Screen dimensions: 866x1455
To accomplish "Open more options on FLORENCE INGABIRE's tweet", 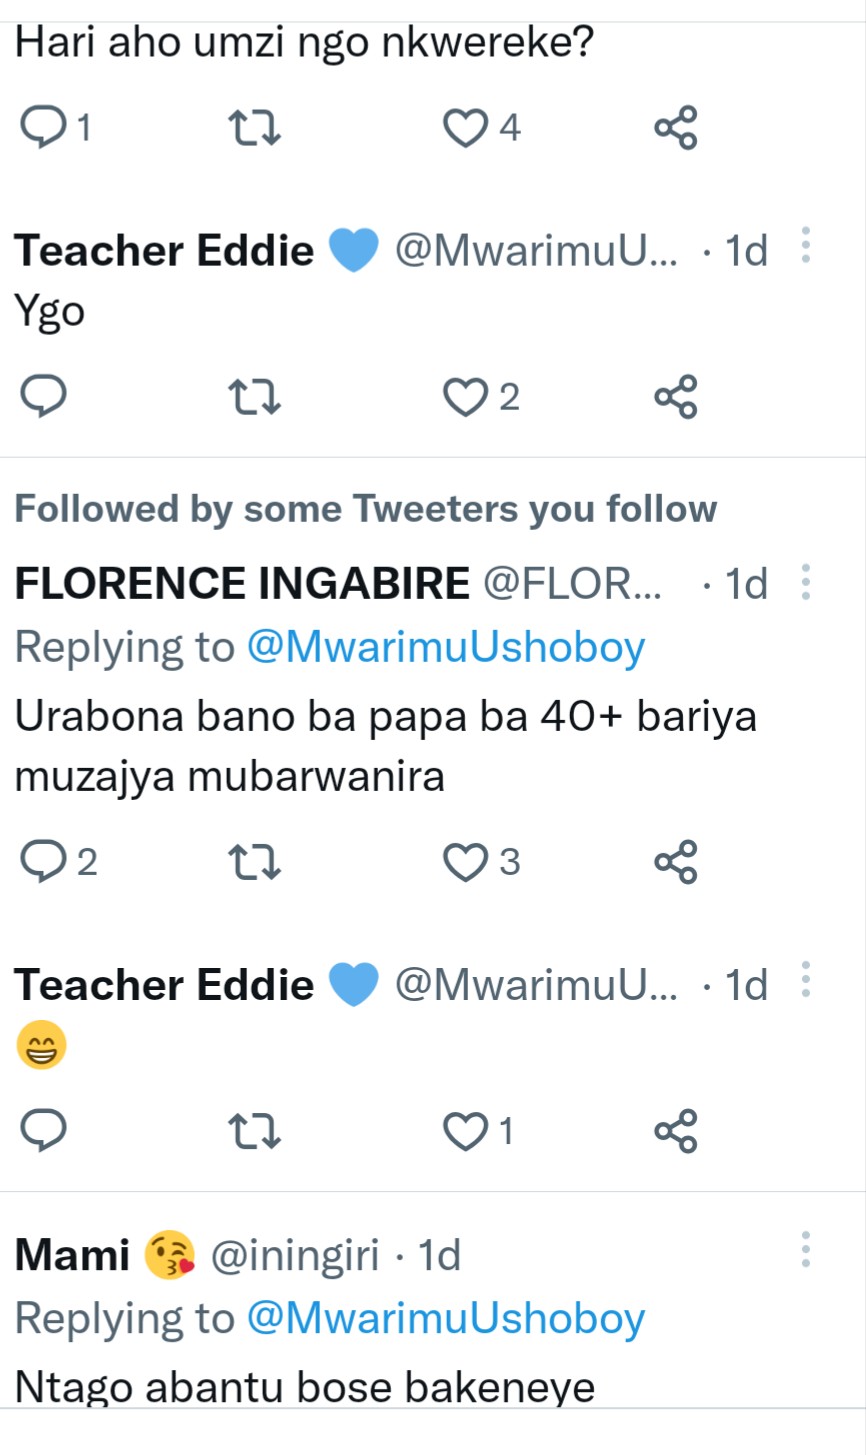I will pyautogui.click(x=806, y=582).
